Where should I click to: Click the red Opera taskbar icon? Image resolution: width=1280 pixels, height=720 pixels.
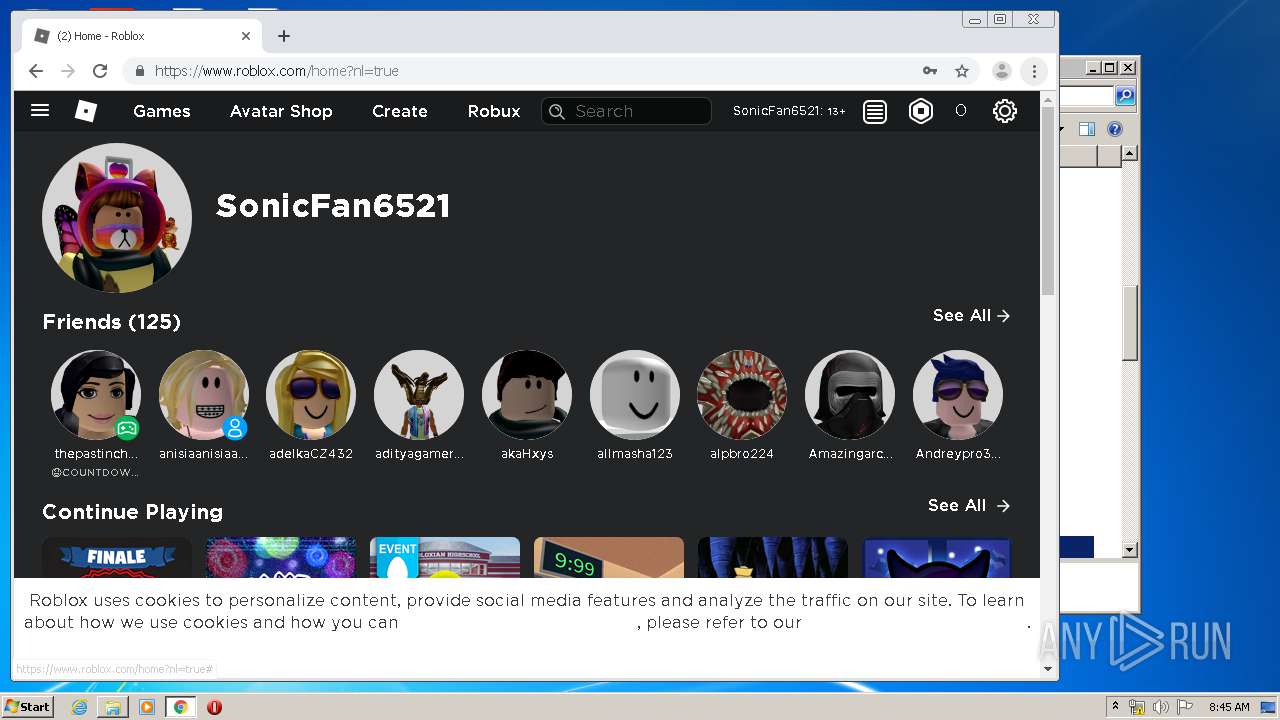(214, 707)
